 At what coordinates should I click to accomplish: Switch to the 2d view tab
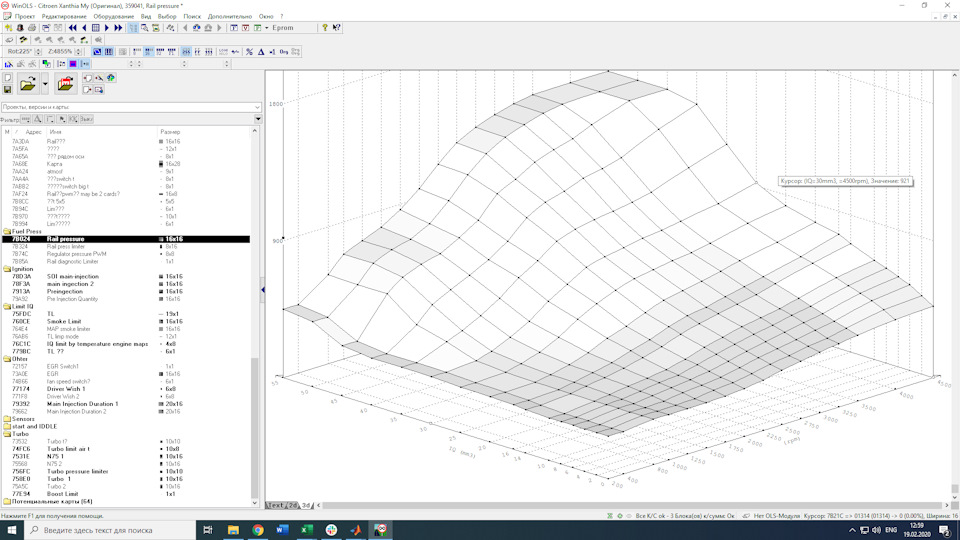(293, 506)
